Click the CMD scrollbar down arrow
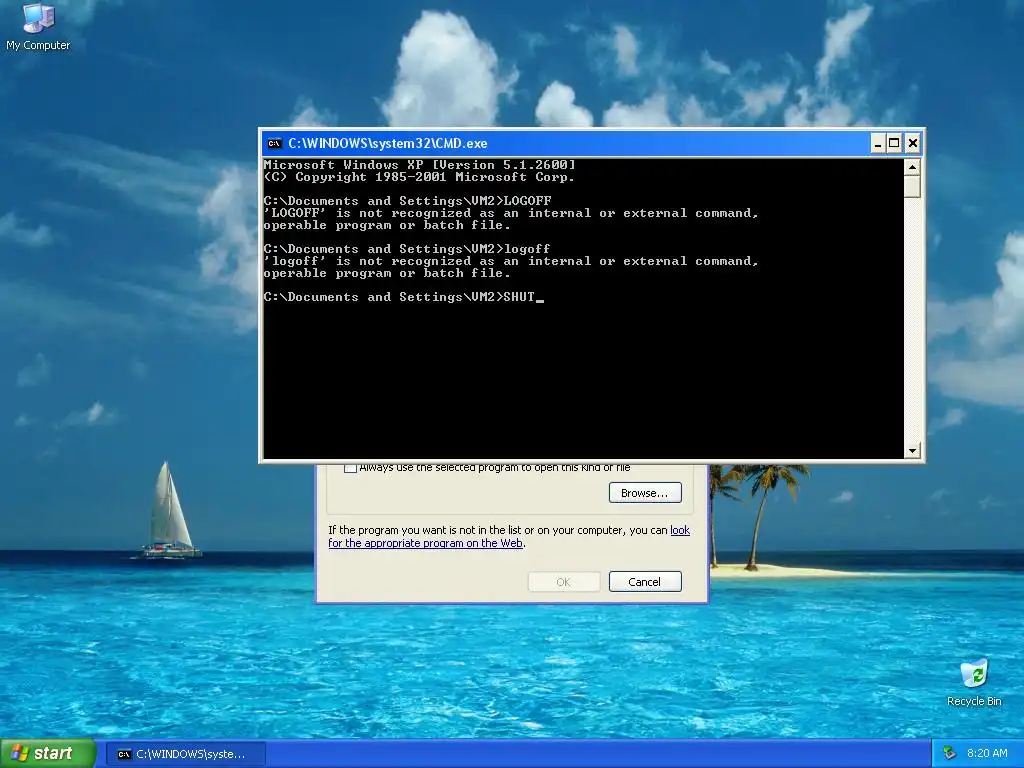The width and height of the screenshot is (1024, 768). click(x=912, y=450)
